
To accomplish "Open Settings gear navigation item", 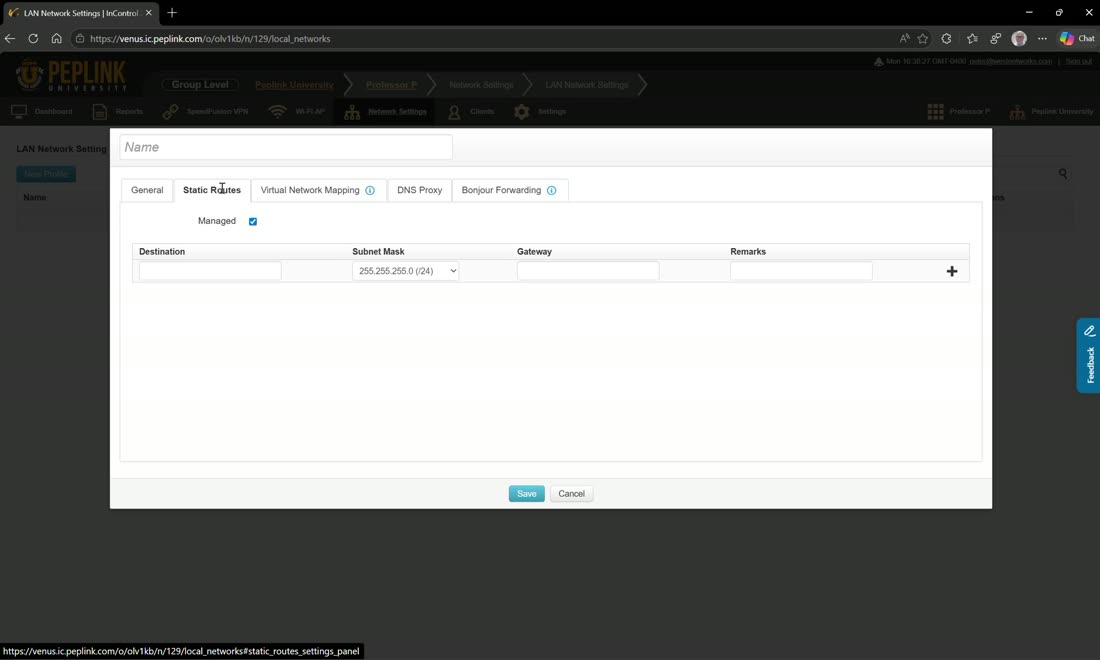I will [540, 112].
